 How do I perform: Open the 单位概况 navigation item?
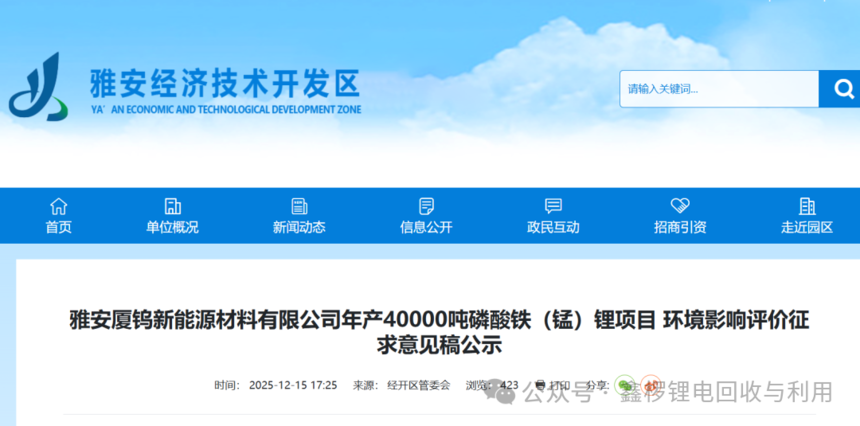pyautogui.click(x=172, y=216)
